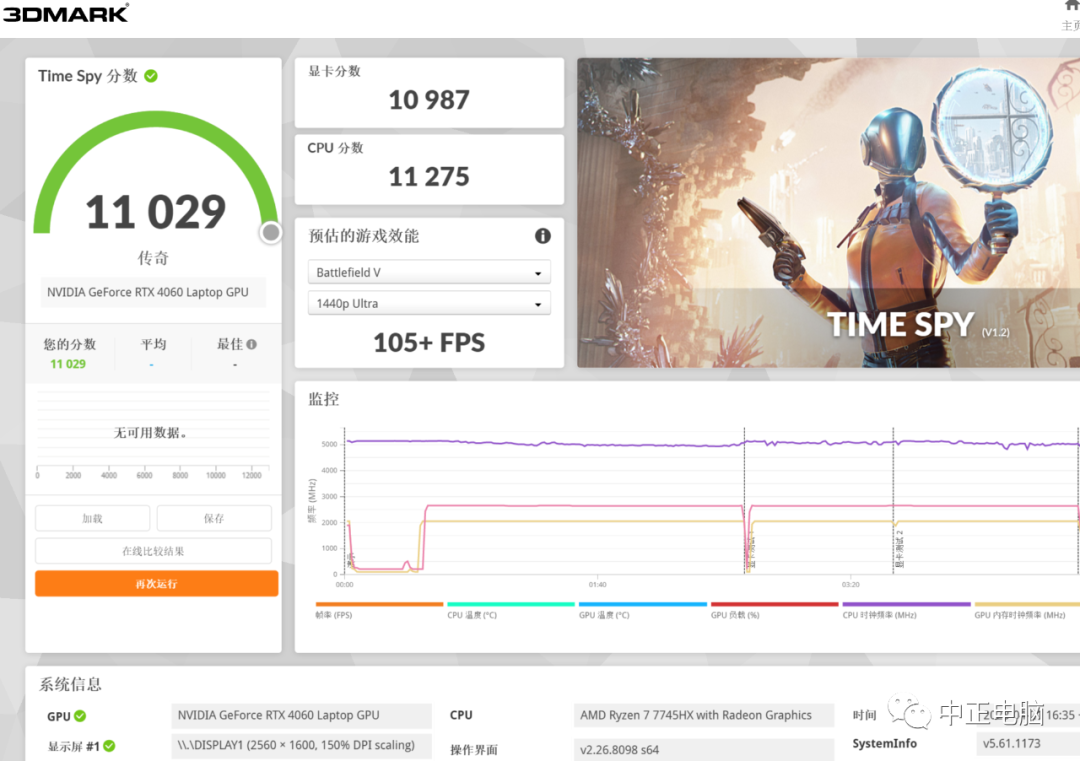Click the 加载 button
1080x761 pixels.
pos(92,519)
